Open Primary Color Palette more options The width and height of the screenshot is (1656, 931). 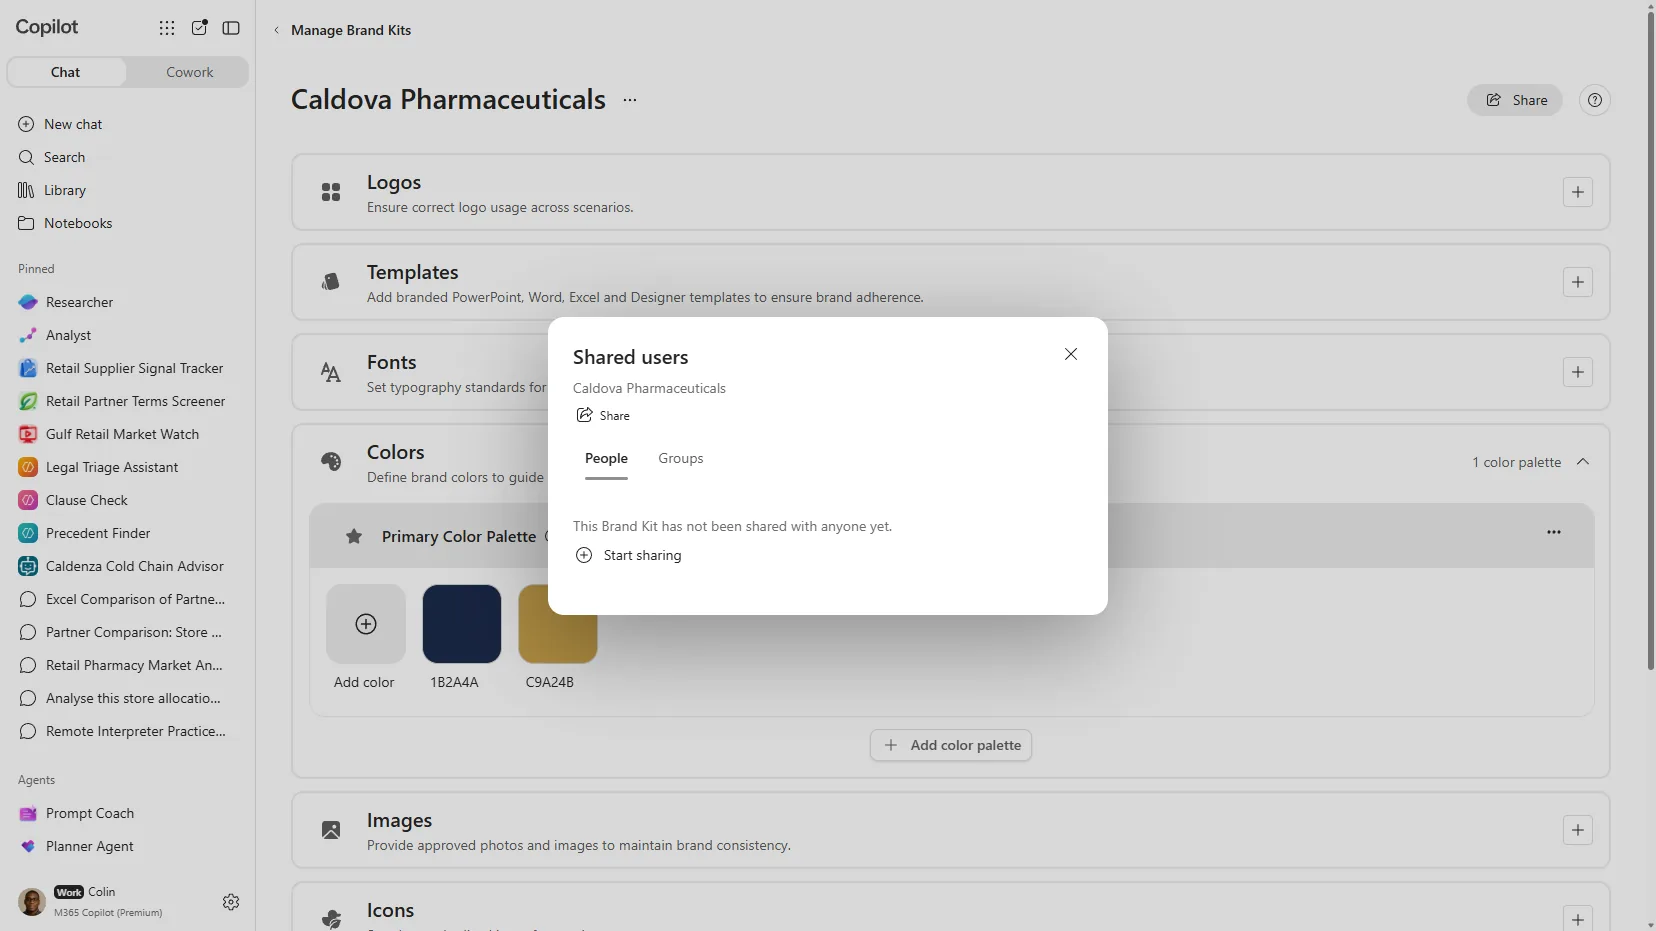pos(1554,532)
